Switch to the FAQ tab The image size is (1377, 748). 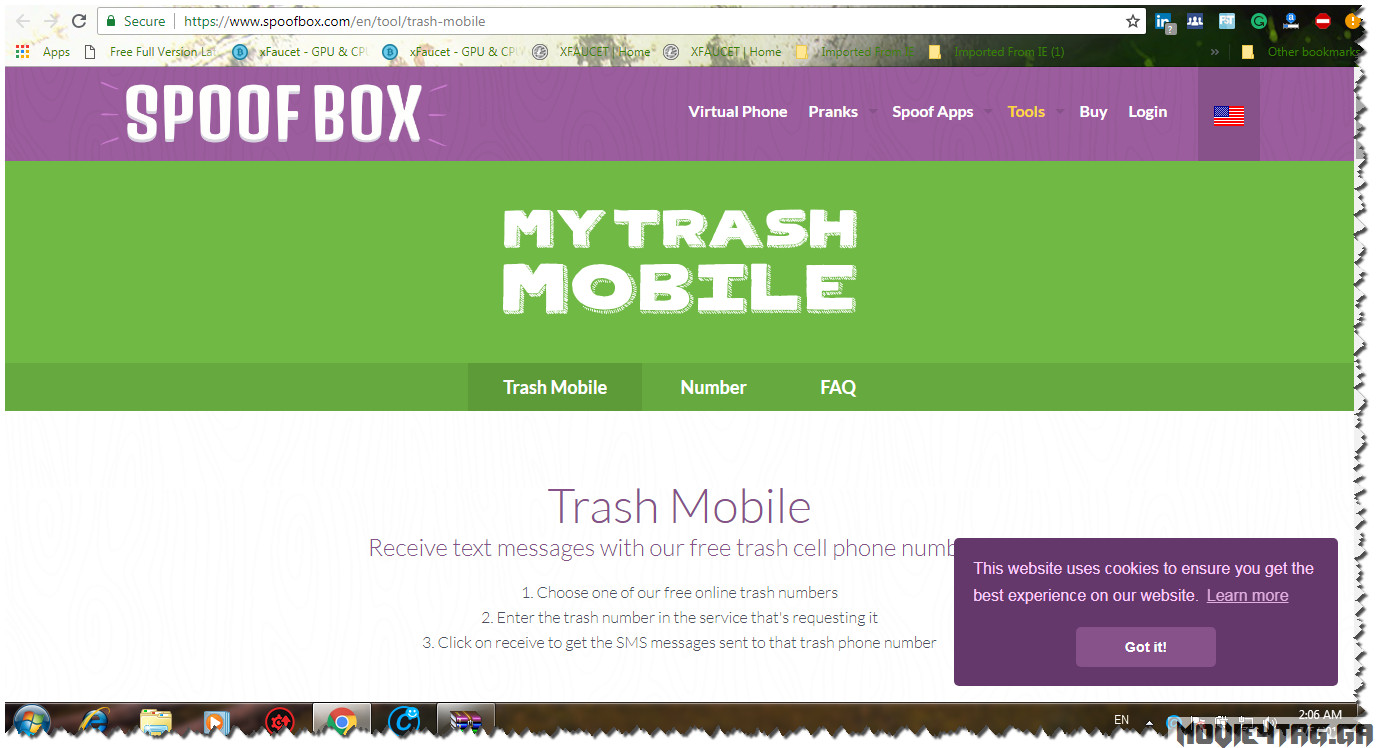[838, 387]
